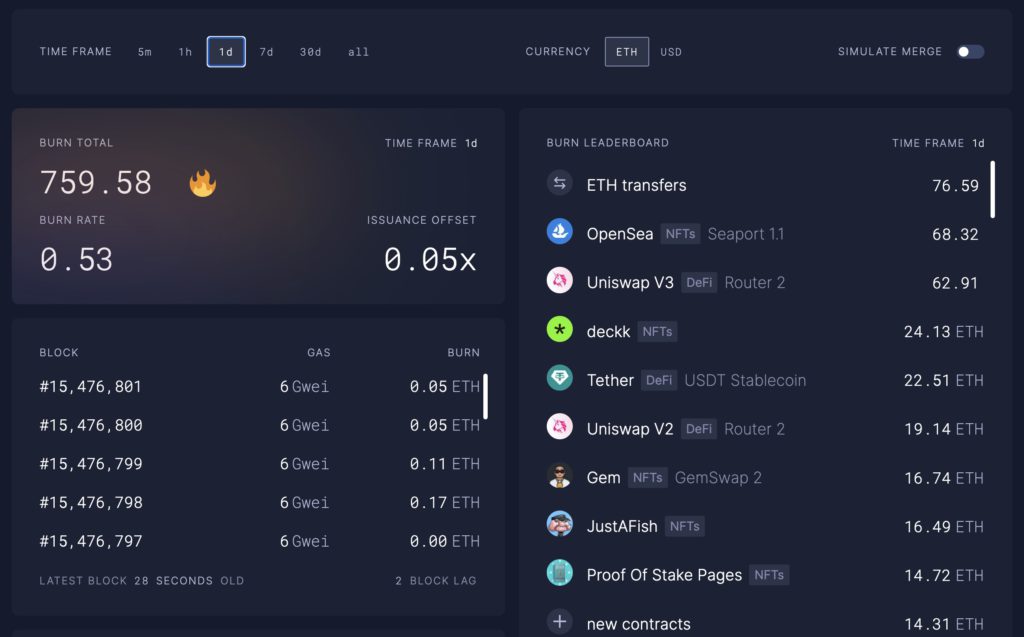Click the Uniswap V2 unicorn icon
Image resolution: width=1024 pixels, height=637 pixels.
click(560, 427)
